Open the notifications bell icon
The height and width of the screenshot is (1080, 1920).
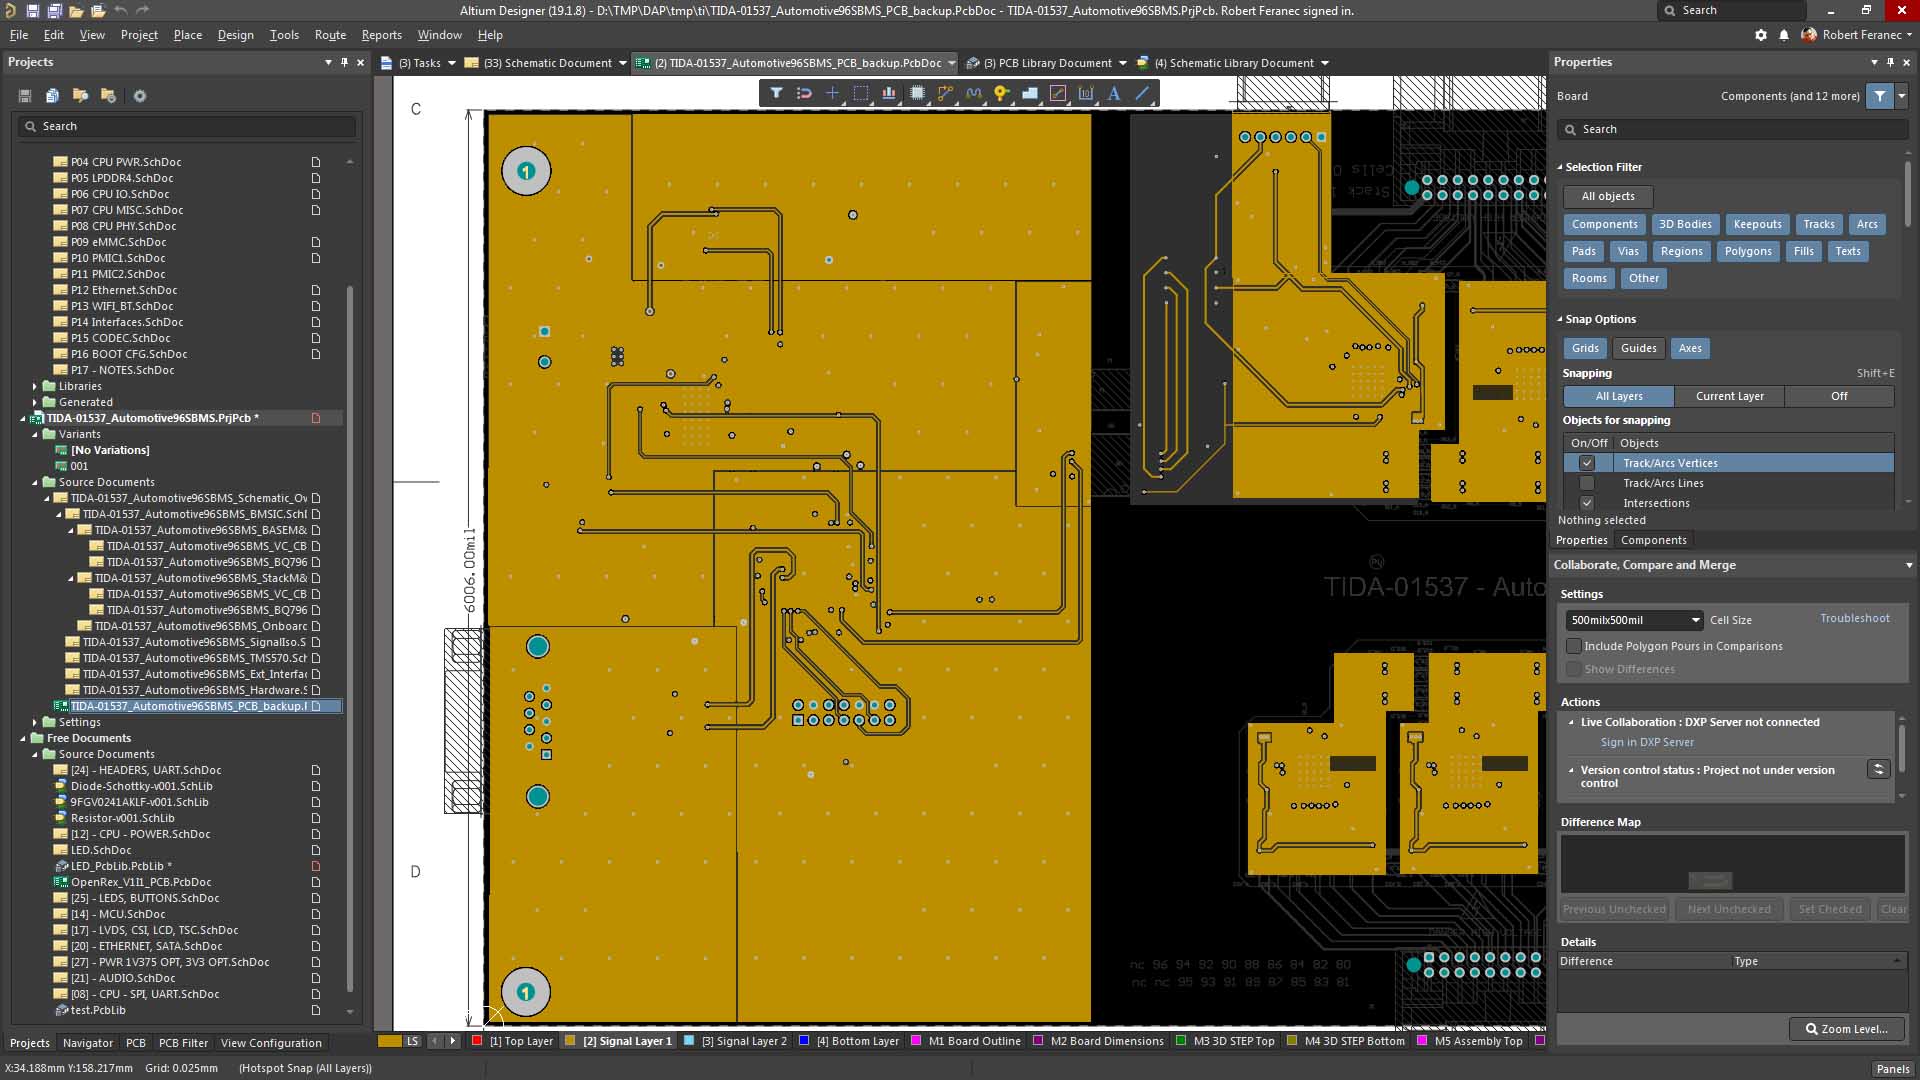click(1784, 35)
